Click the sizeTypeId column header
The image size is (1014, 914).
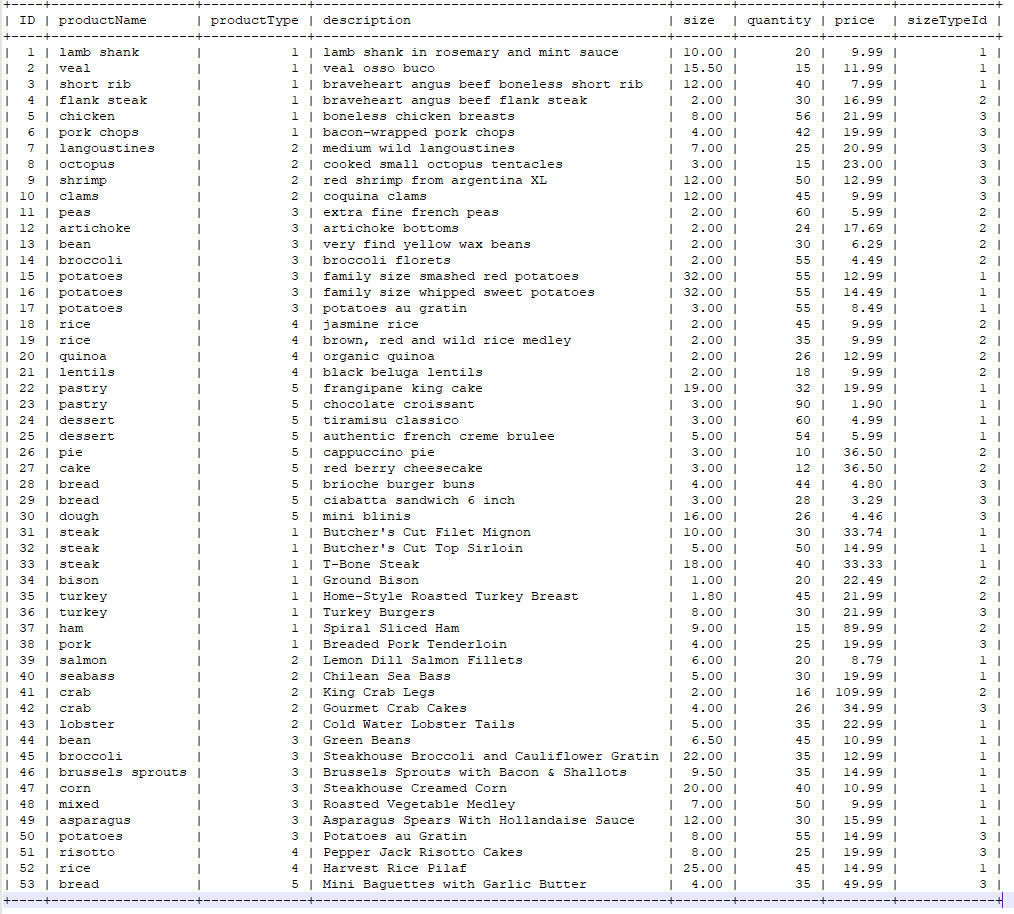coord(947,20)
